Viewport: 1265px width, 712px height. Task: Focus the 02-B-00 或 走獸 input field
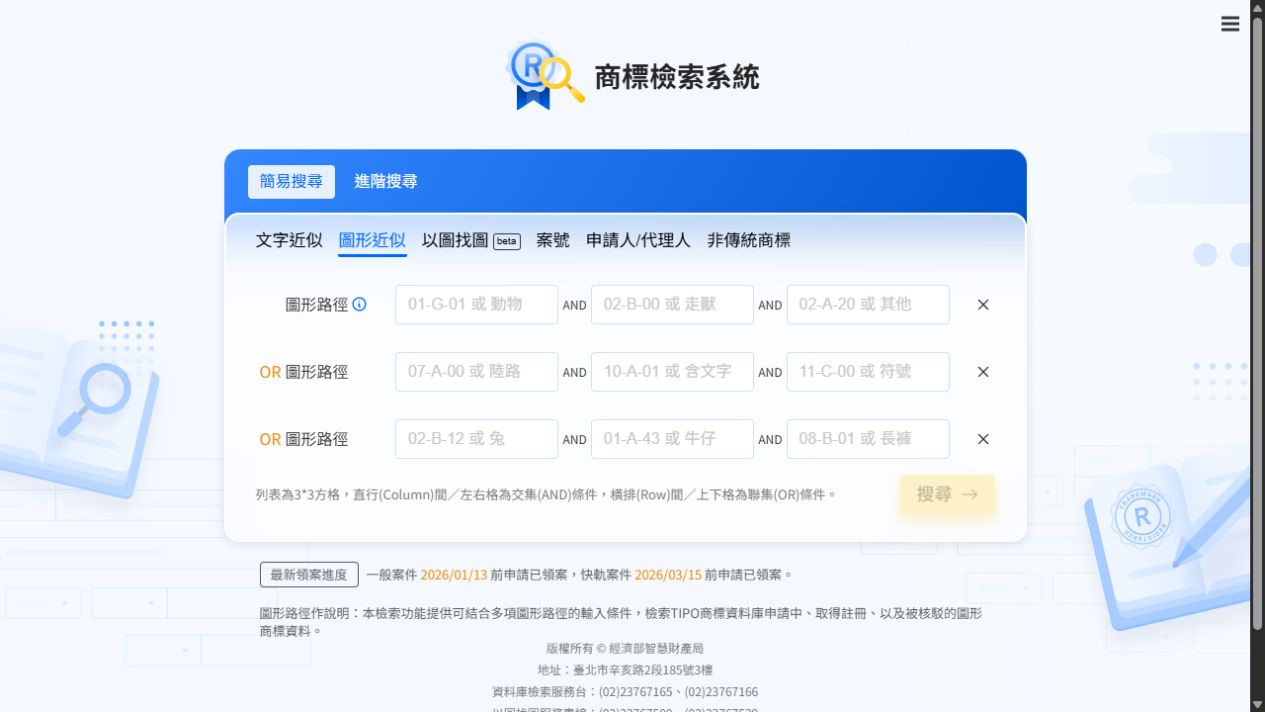coord(672,304)
